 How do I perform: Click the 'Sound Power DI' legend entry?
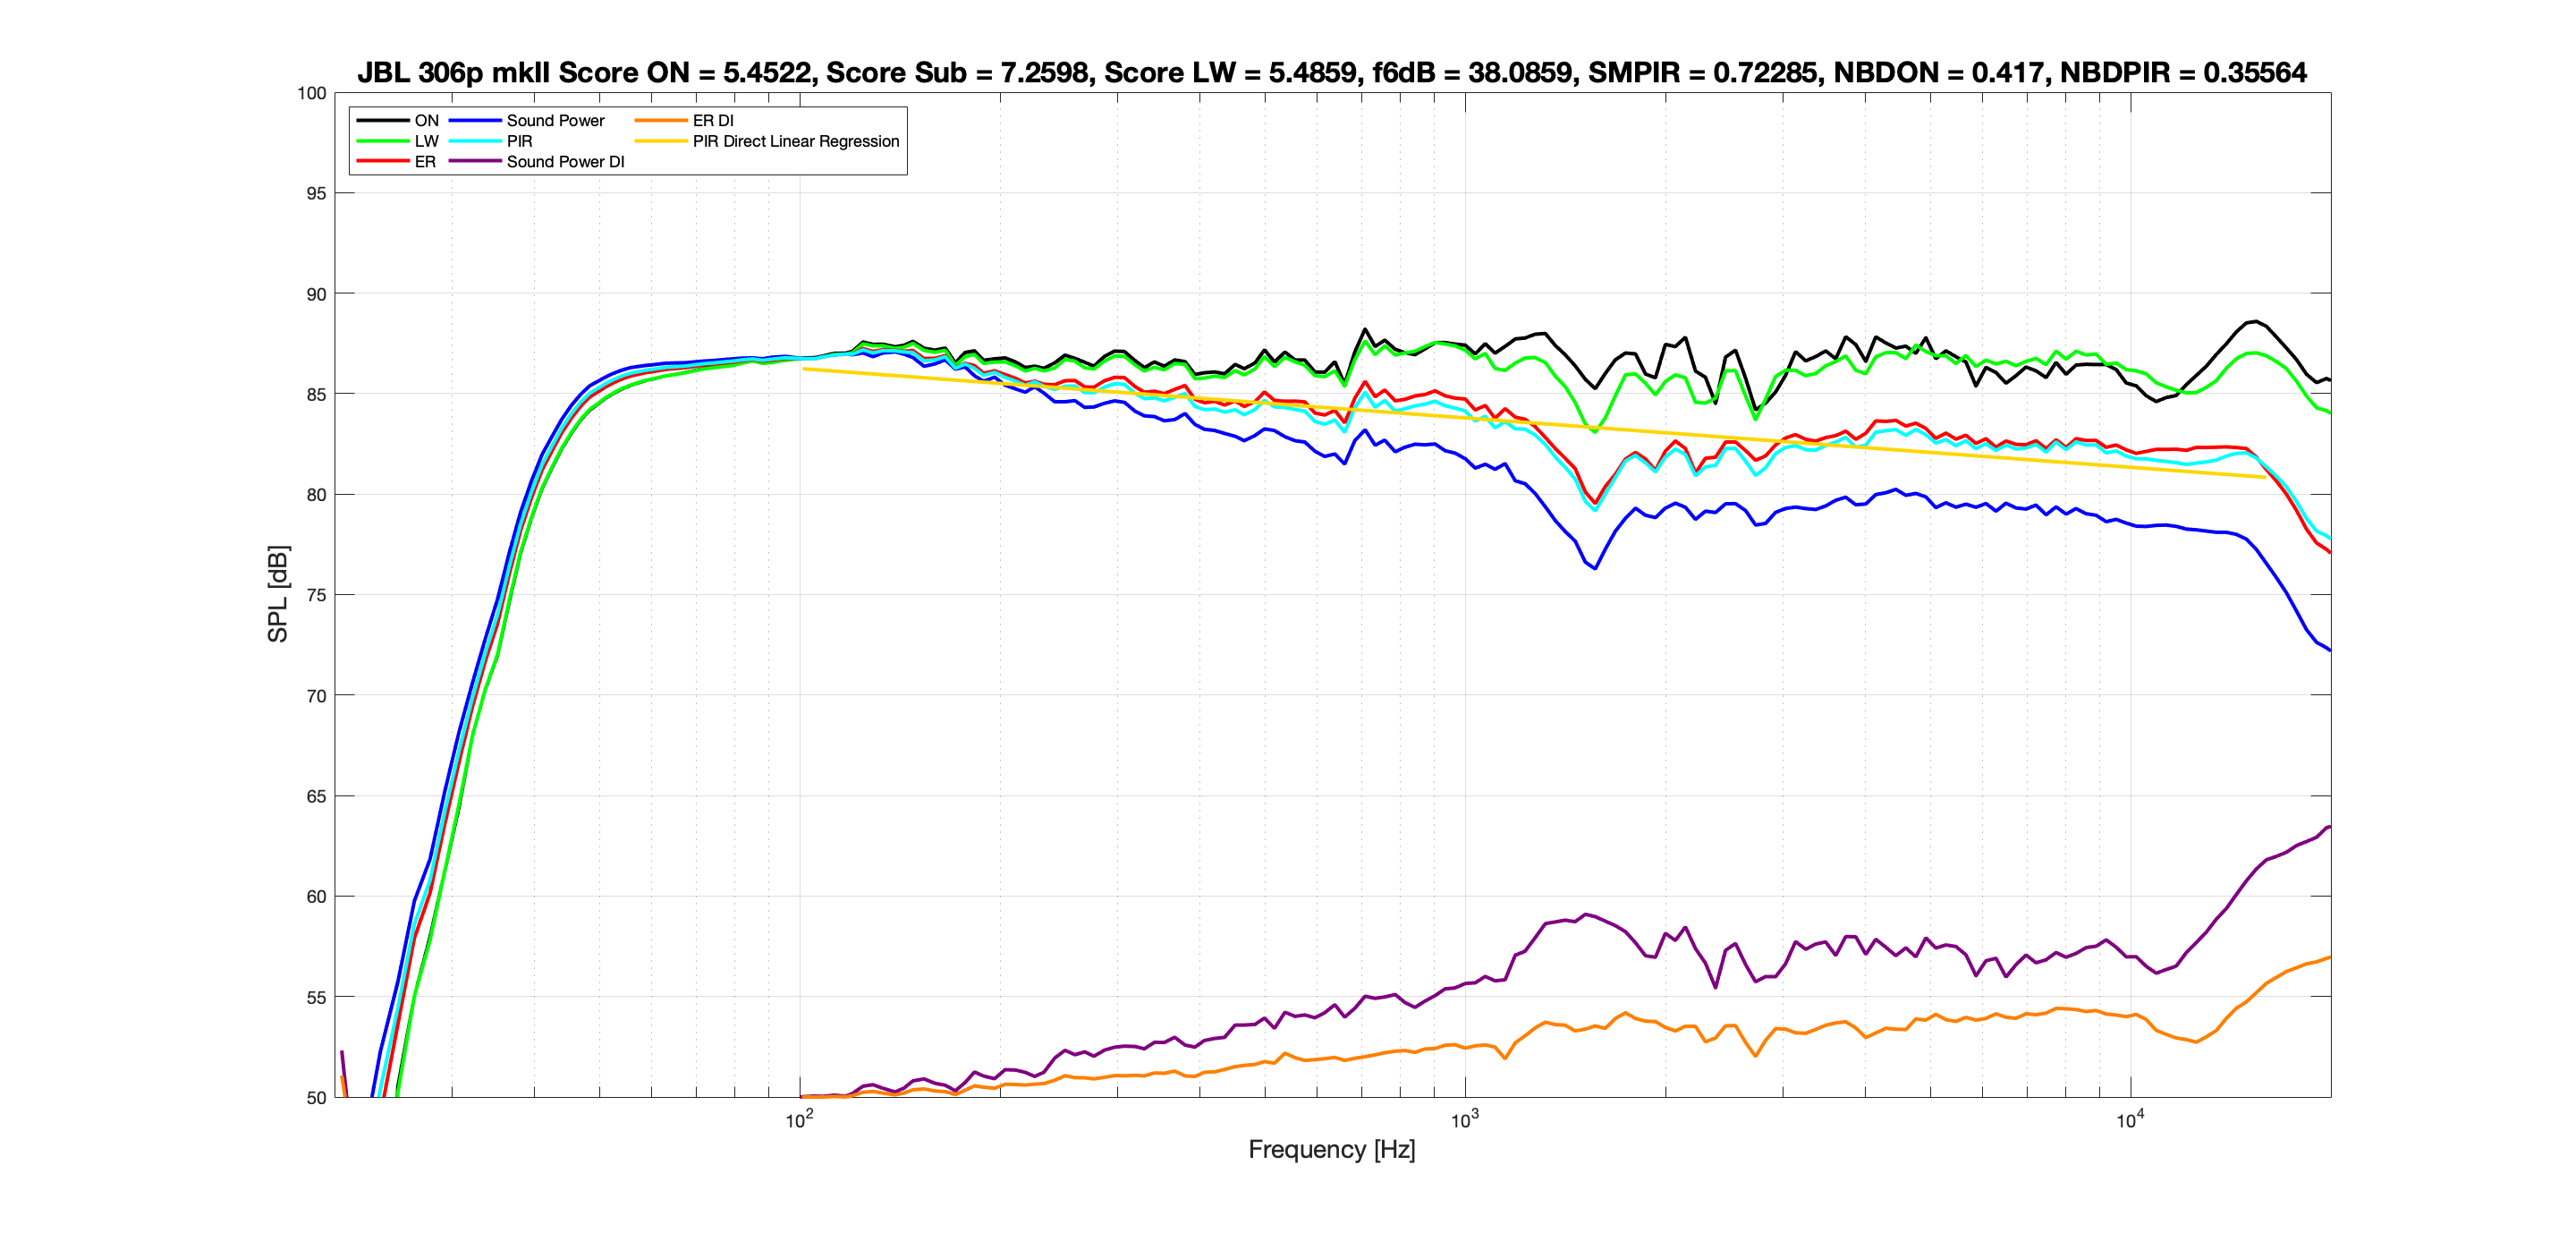(x=565, y=162)
